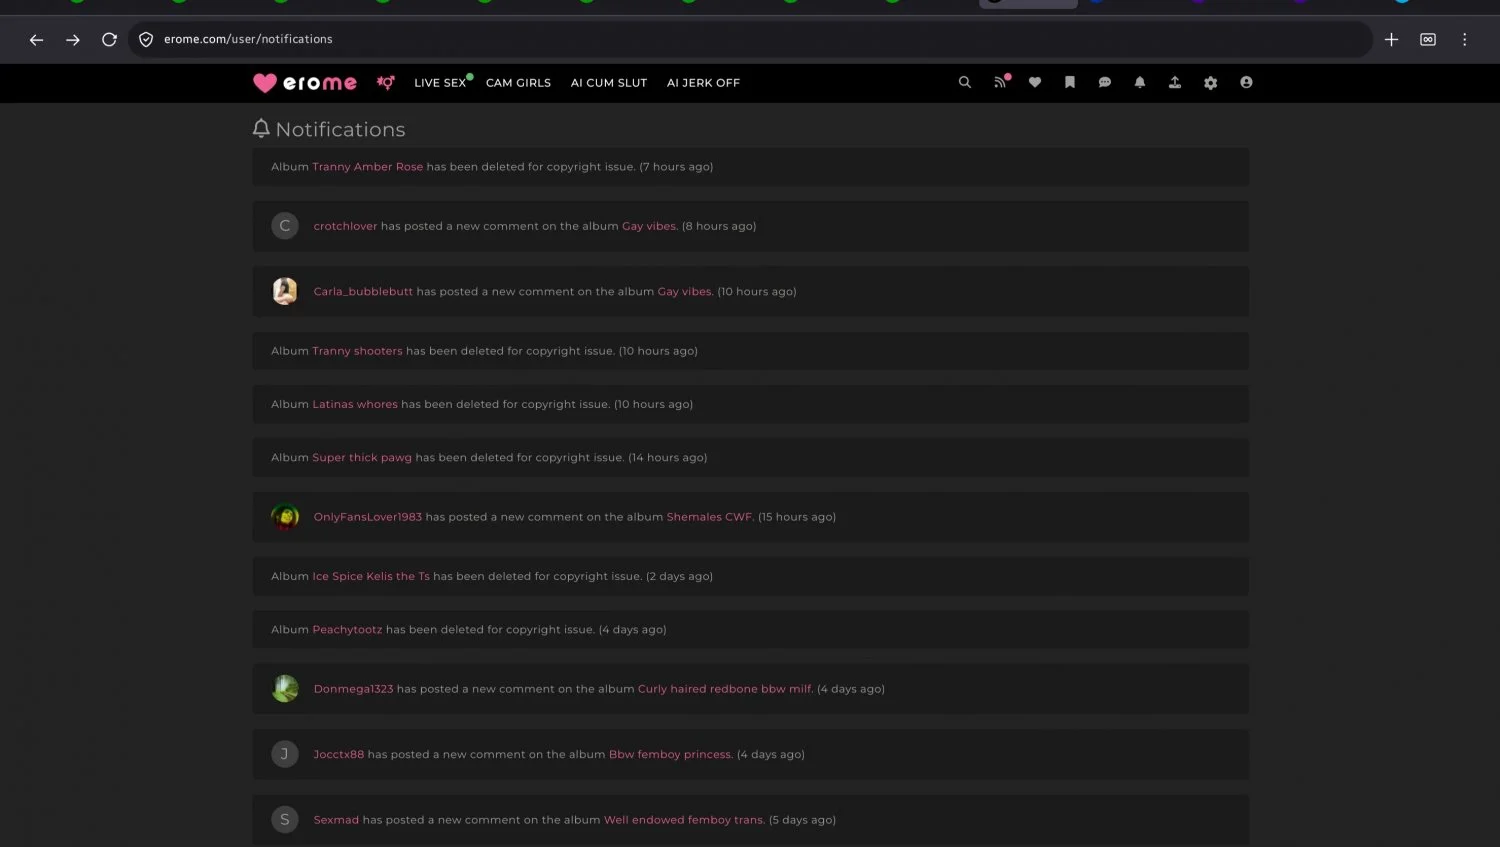Open the user account profile icon
The width and height of the screenshot is (1500, 847).
click(x=1246, y=83)
